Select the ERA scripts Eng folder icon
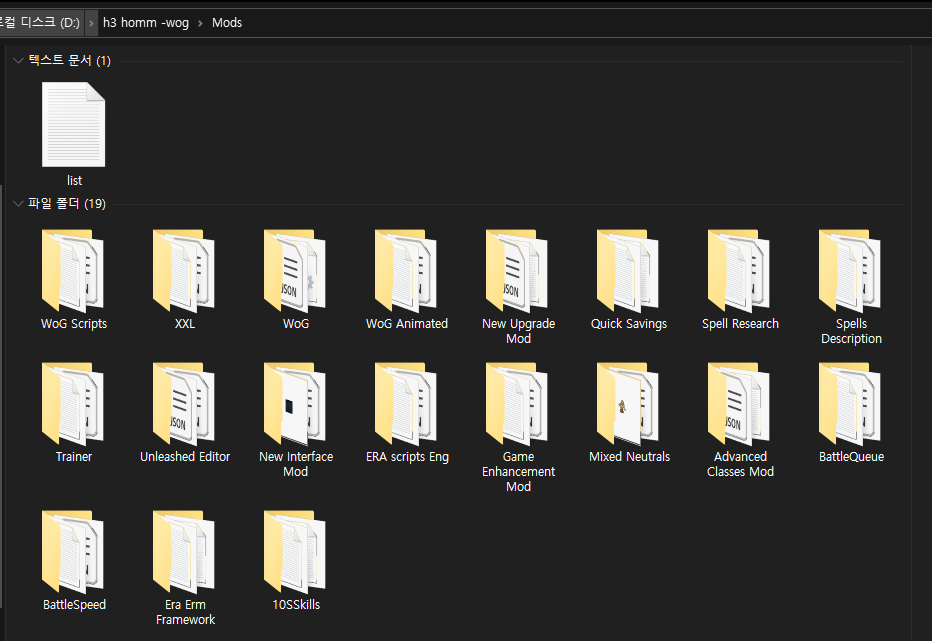The height and width of the screenshot is (641, 932). pos(406,404)
